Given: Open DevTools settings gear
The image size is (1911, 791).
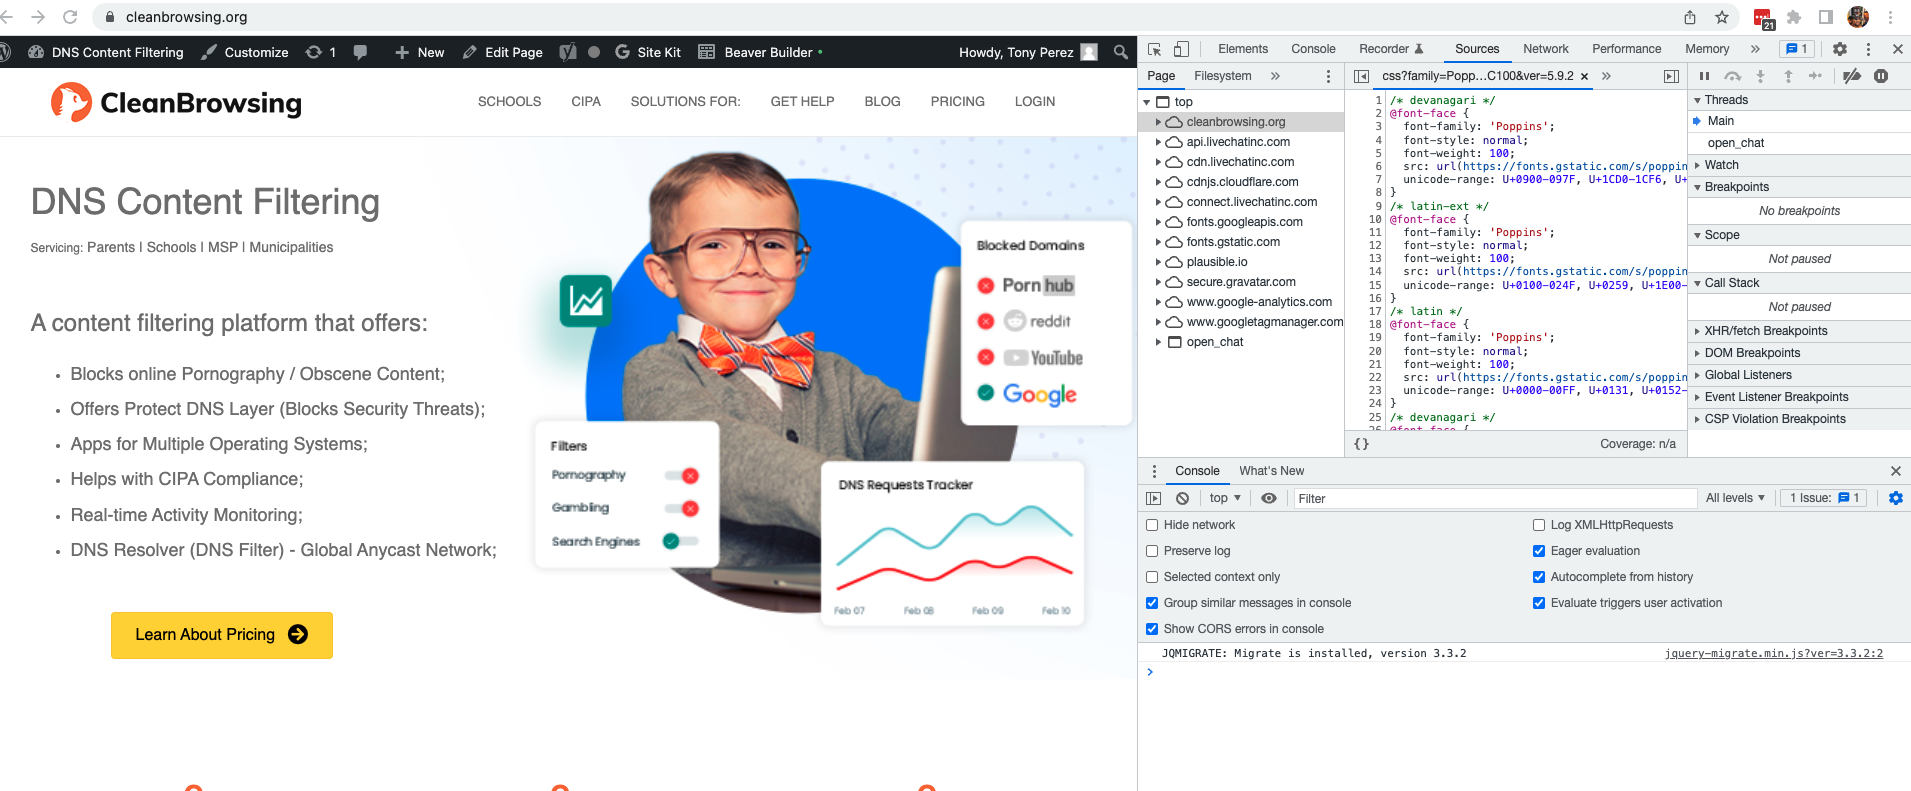Looking at the screenshot, I should (x=1840, y=49).
